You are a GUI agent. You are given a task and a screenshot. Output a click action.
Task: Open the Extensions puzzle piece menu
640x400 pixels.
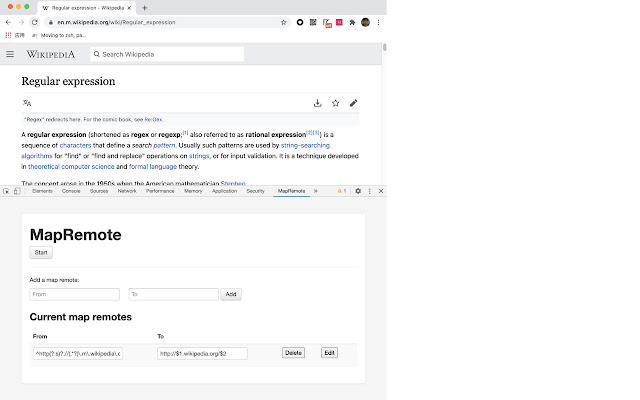(x=352, y=22)
